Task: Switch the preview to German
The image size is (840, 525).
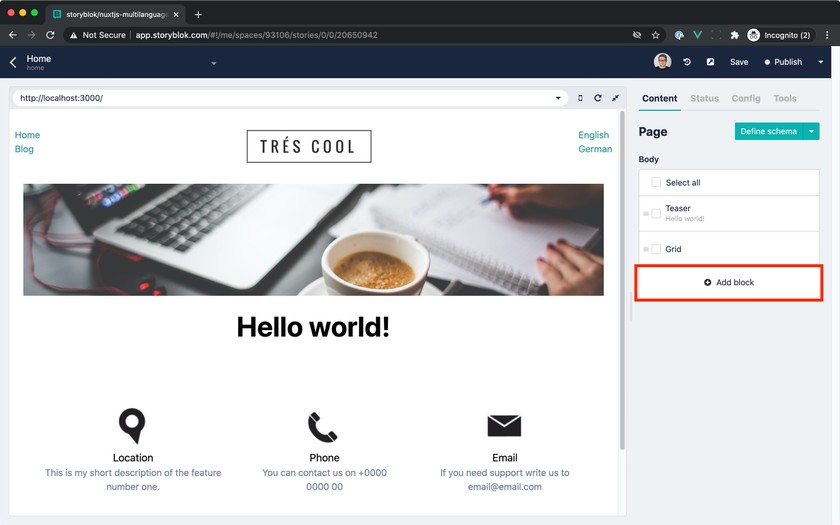Action: [x=595, y=149]
